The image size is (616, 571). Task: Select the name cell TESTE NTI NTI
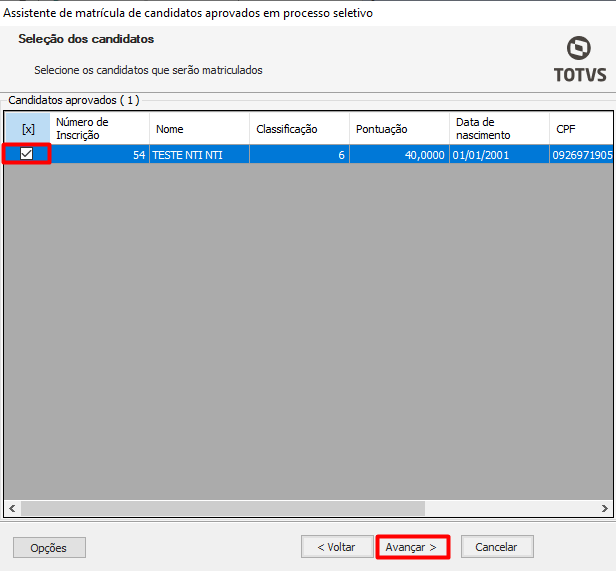pos(199,155)
